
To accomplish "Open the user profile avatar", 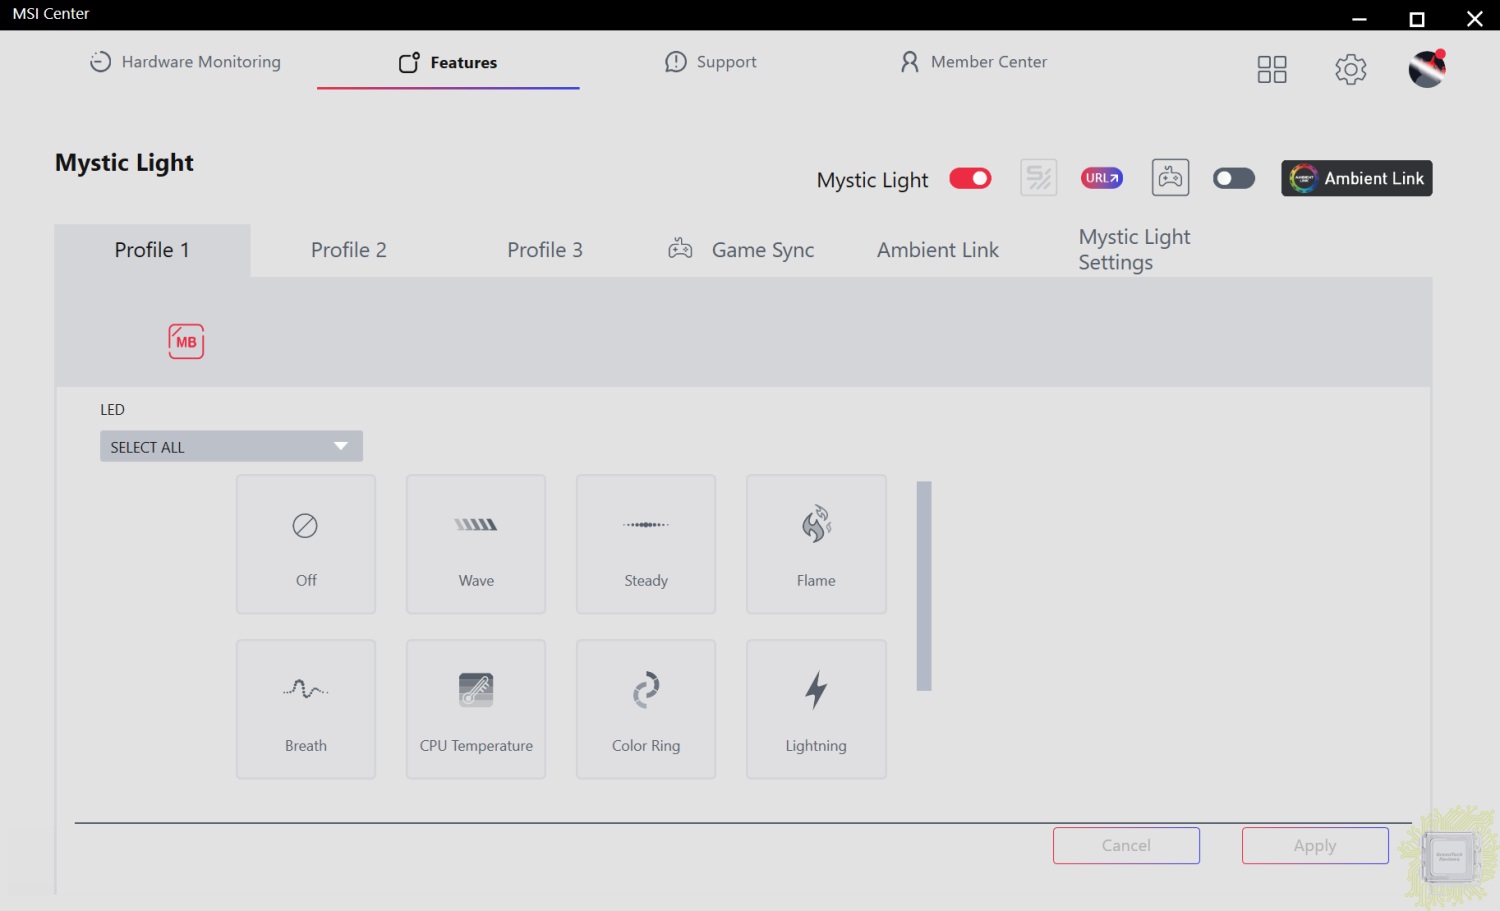I will tap(1427, 69).
